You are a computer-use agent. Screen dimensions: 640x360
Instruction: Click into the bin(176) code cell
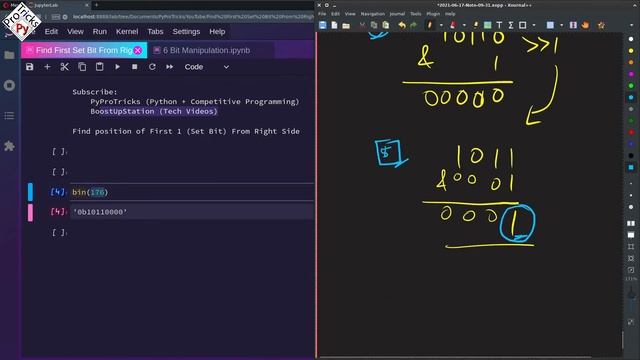click(x=192, y=192)
